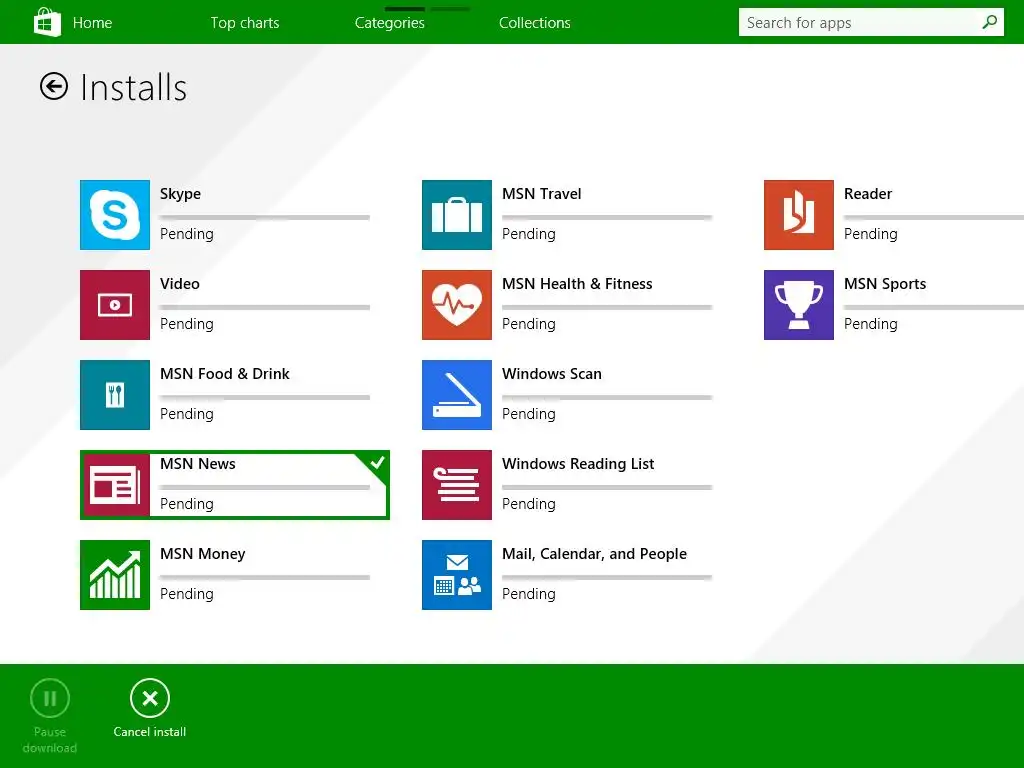Screen dimensions: 1024x768
Task: Click the Skype download progress bar
Action: pos(264,217)
